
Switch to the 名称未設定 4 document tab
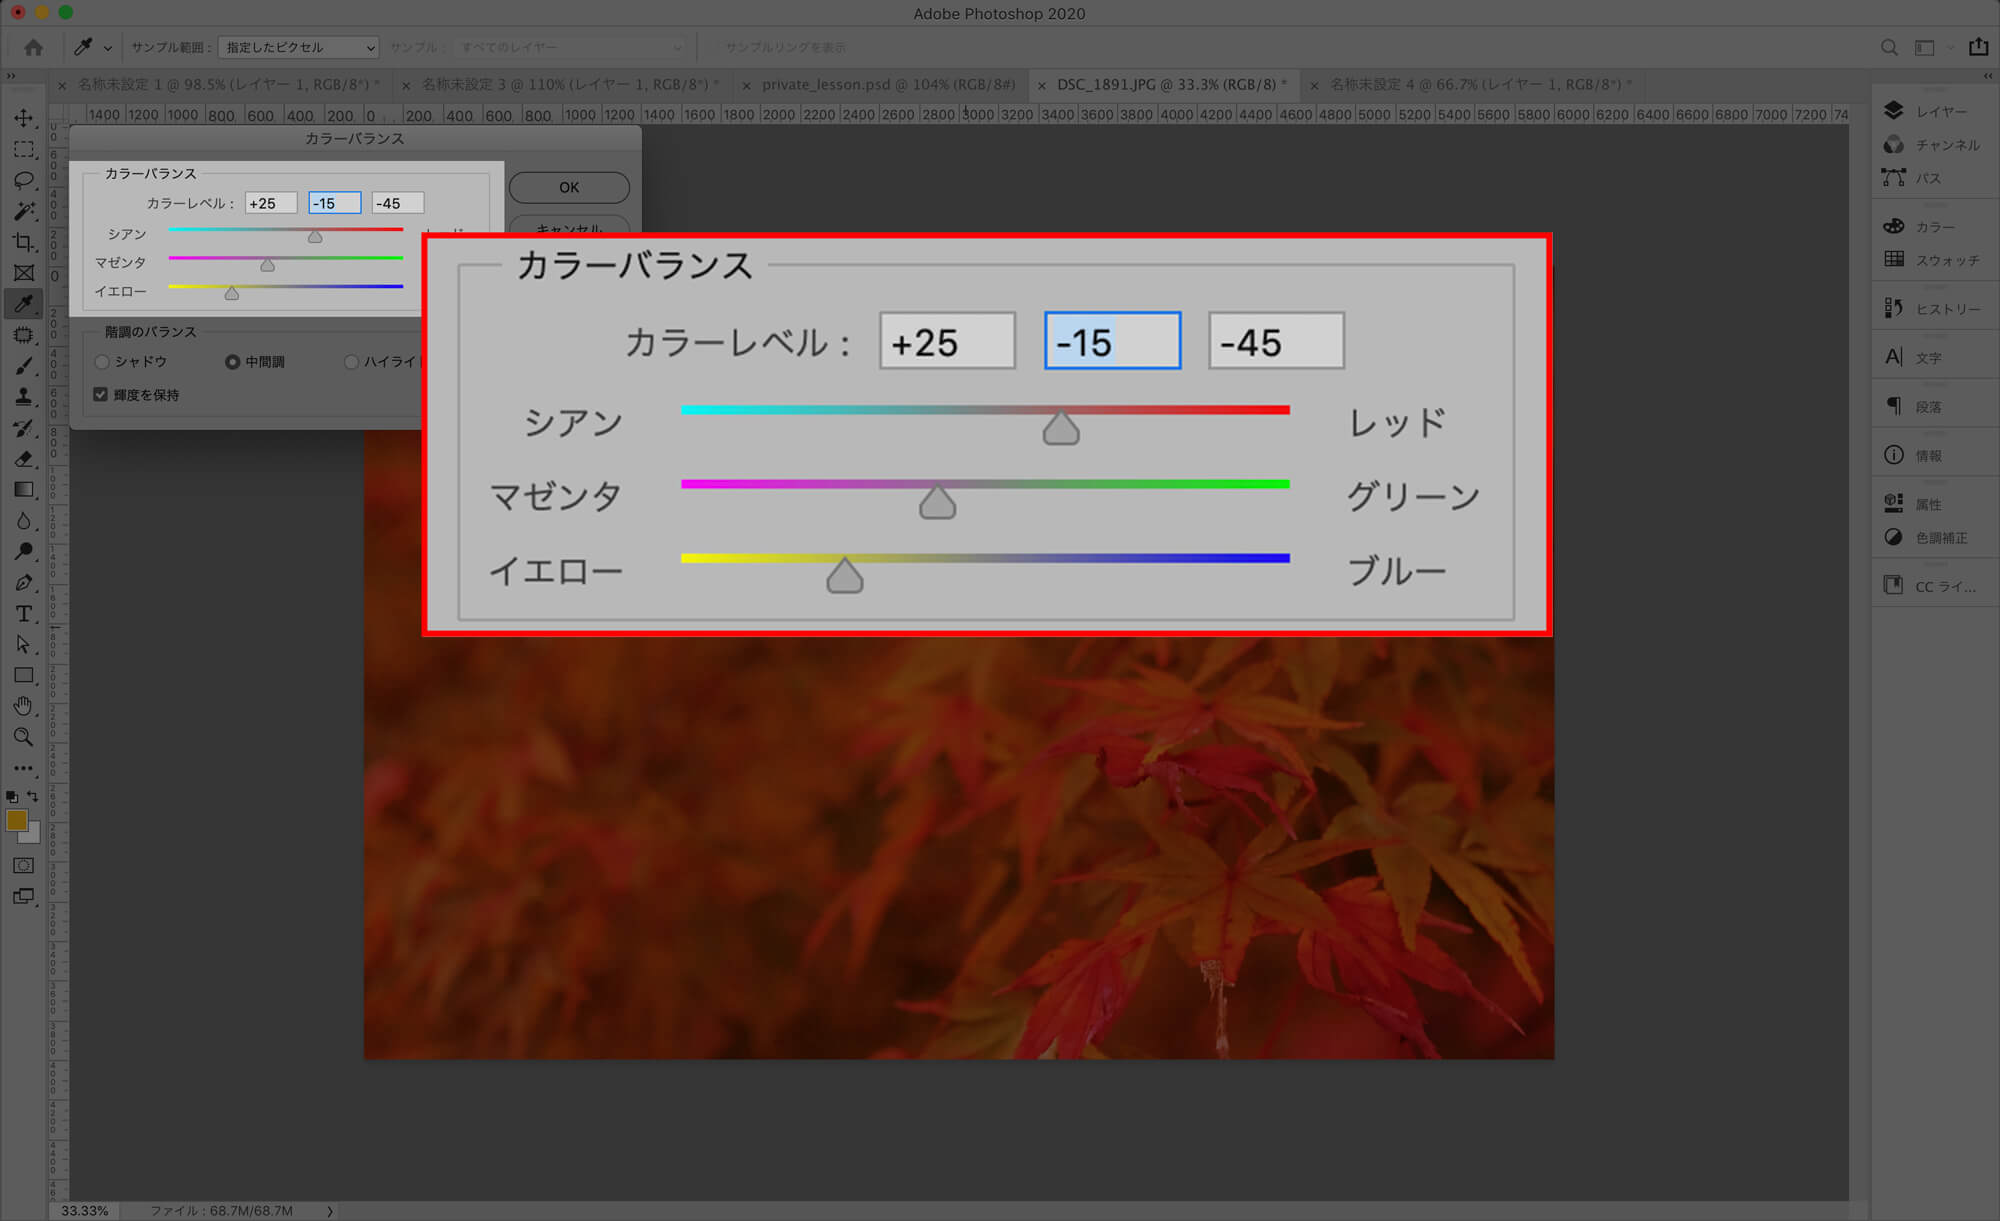coord(1479,85)
